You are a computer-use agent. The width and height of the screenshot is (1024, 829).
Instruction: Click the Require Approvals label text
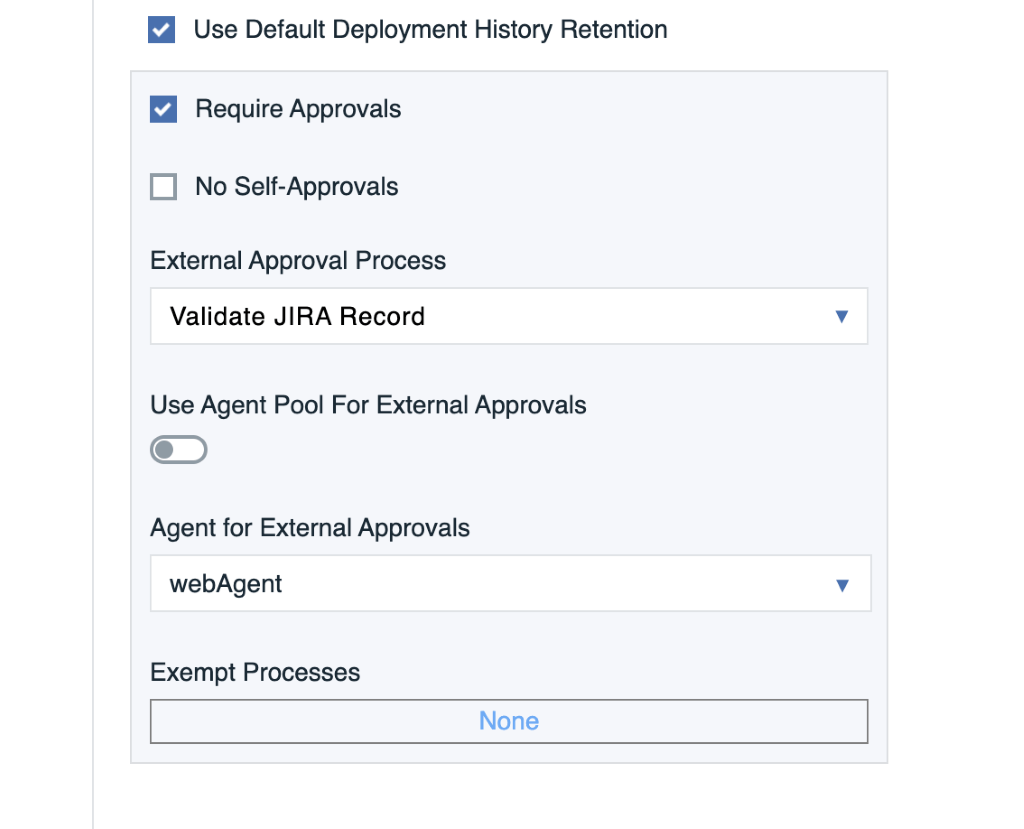(x=298, y=109)
